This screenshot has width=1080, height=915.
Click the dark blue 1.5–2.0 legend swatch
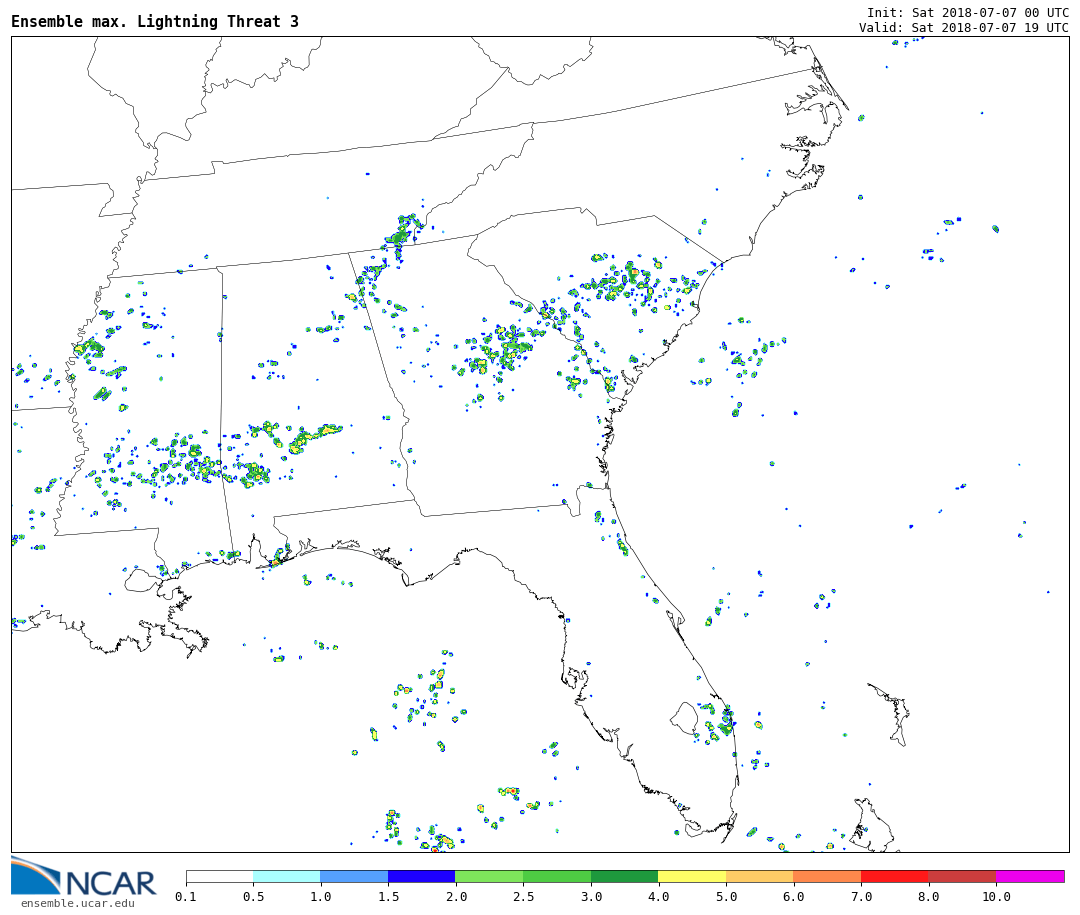coord(421,876)
